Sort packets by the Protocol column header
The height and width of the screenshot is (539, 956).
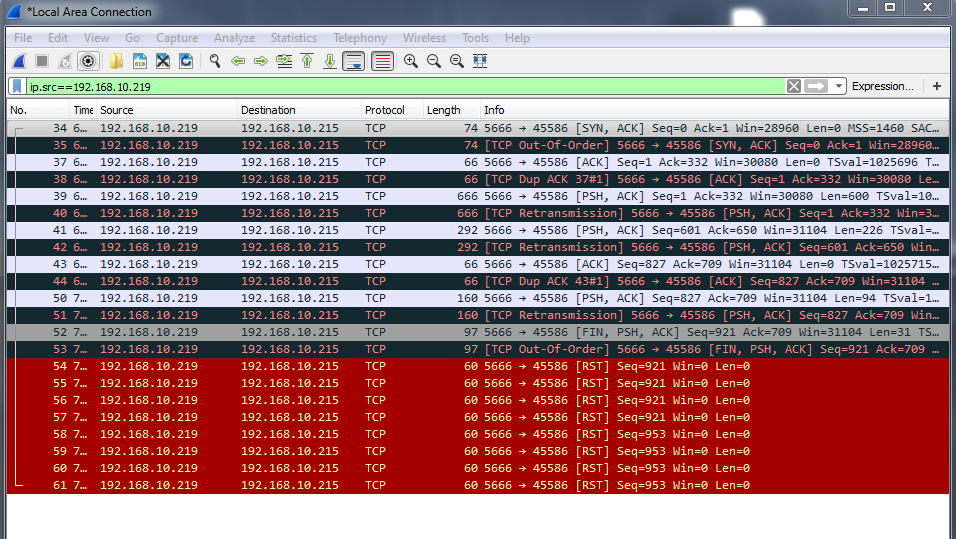384,110
